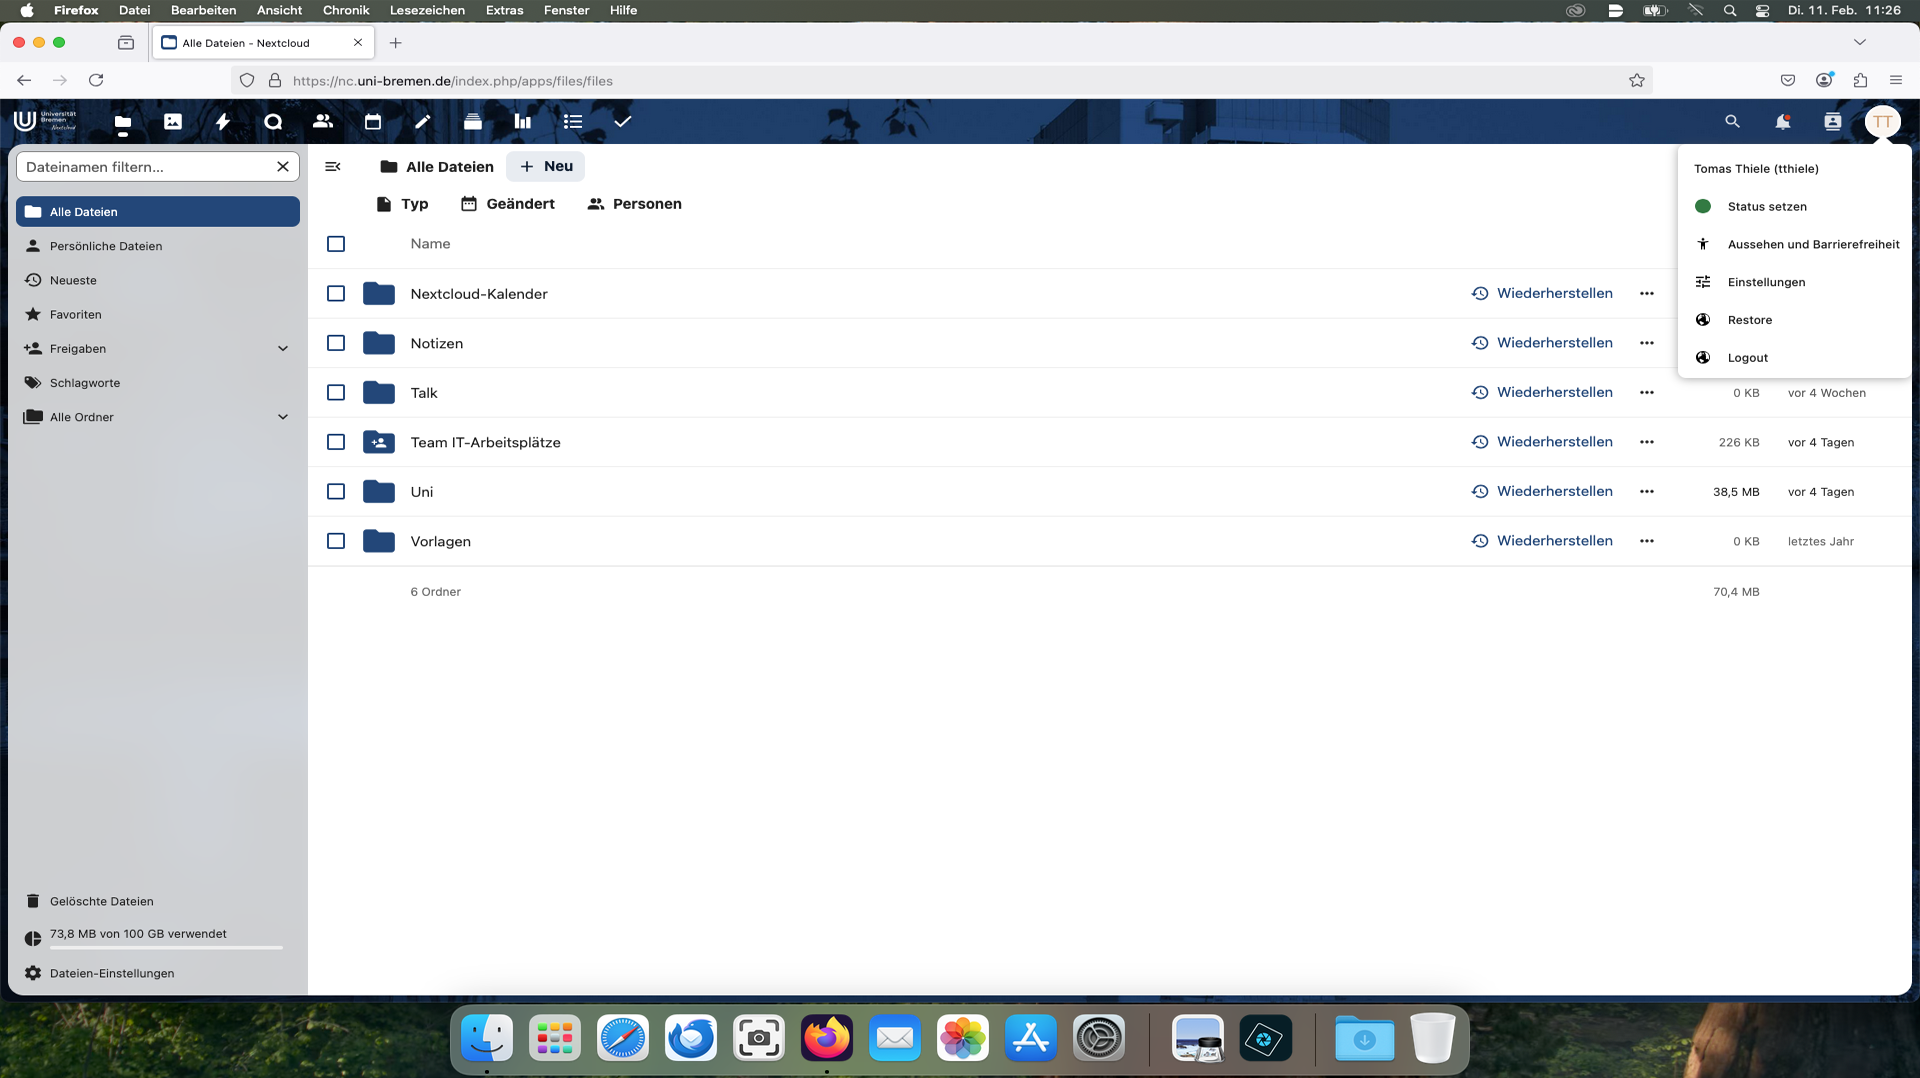Click Wiederherstellen for the Talk folder
This screenshot has height=1078, width=1920.
click(x=1542, y=393)
